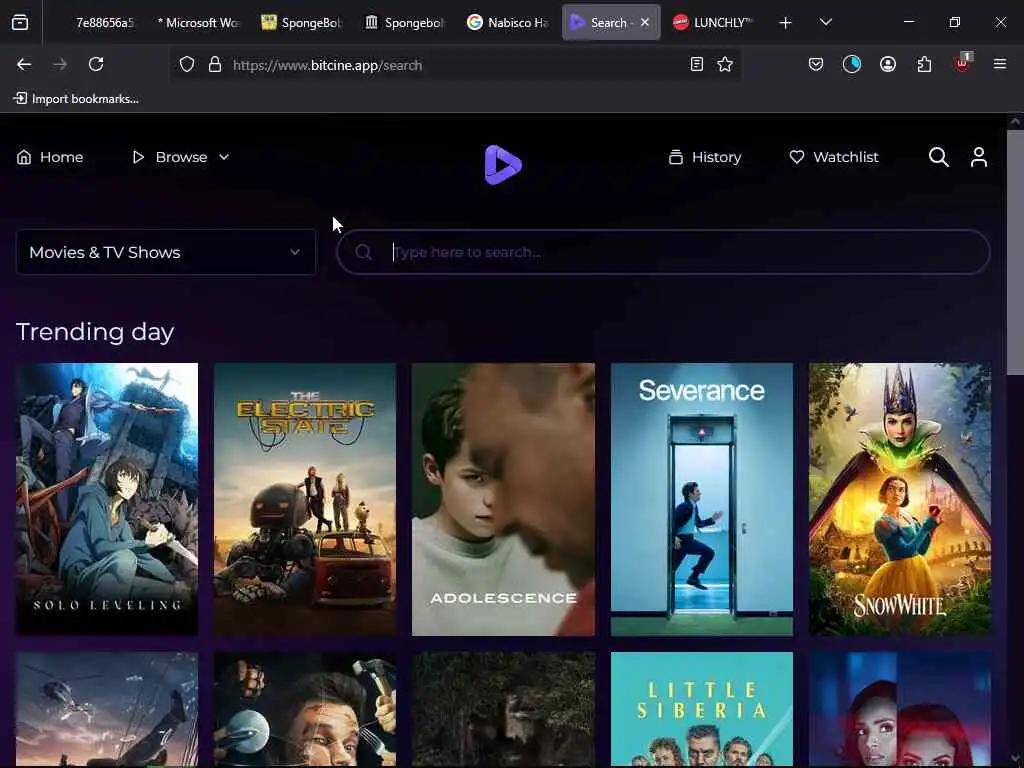Click the Firefox tab overview icon

20,22
